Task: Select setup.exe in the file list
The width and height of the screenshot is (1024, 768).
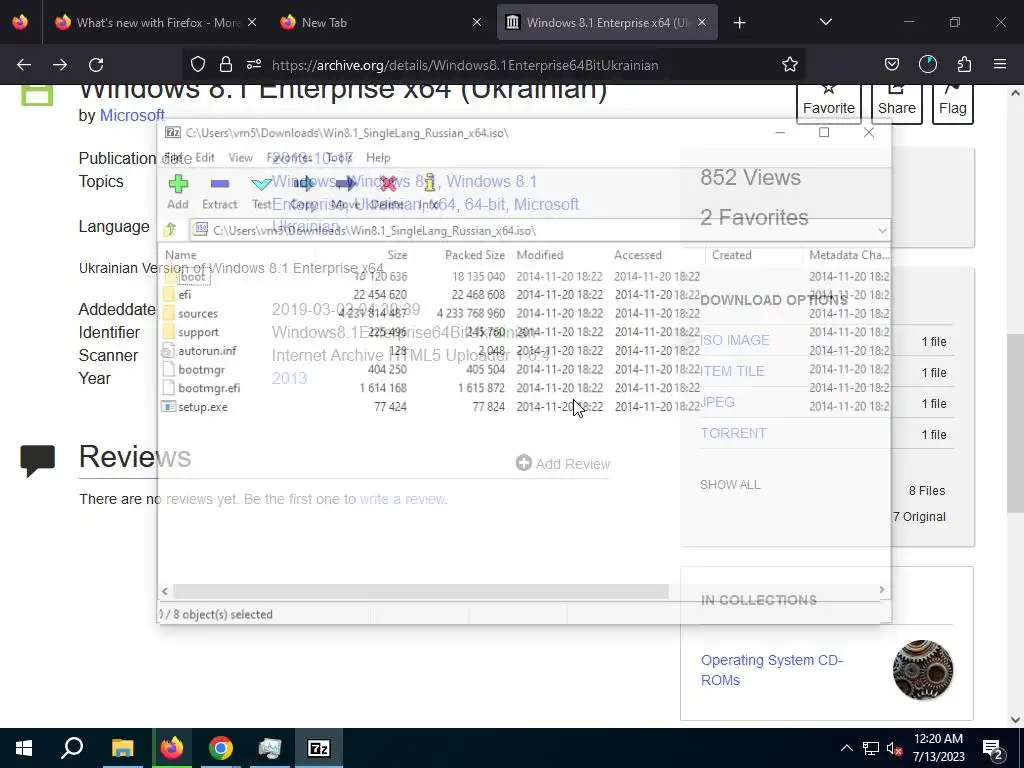Action: (202, 407)
